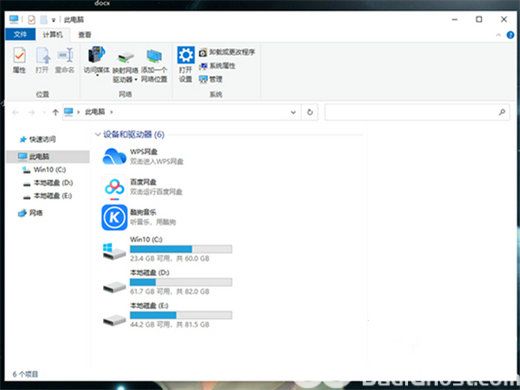The height and width of the screenshot is (390, 520).
Task: Click the WPS网盘 cloud icon
Action: (114, 157)
